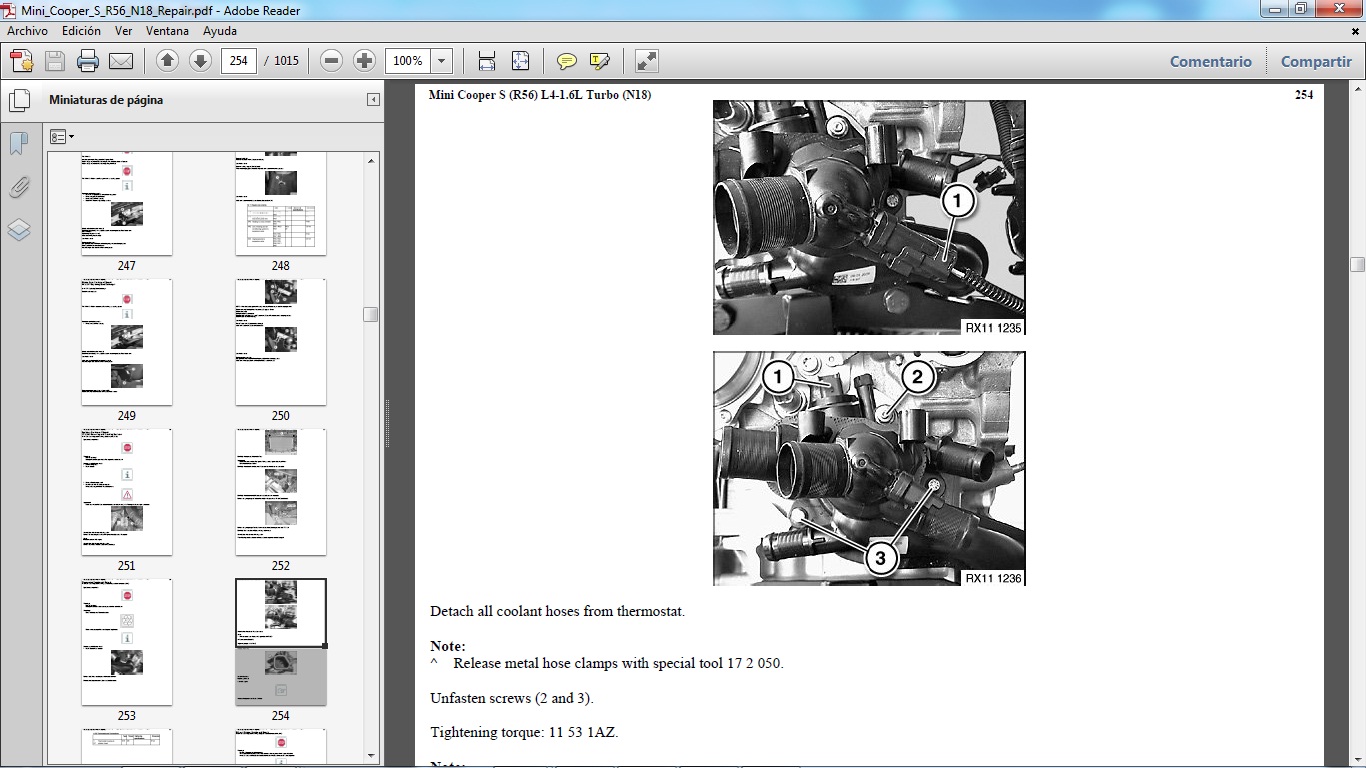1366x768 pixels.
Task: Select page 247 thumbnail
Action: pos(126,204)
